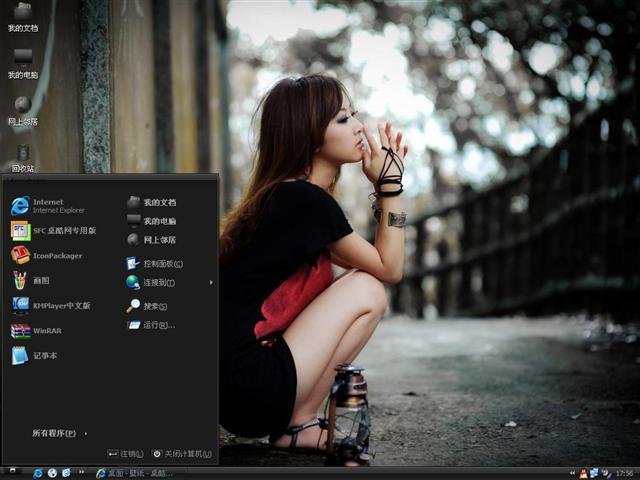Open 我的文档 in start menu right column

click(x=151, y=202)
